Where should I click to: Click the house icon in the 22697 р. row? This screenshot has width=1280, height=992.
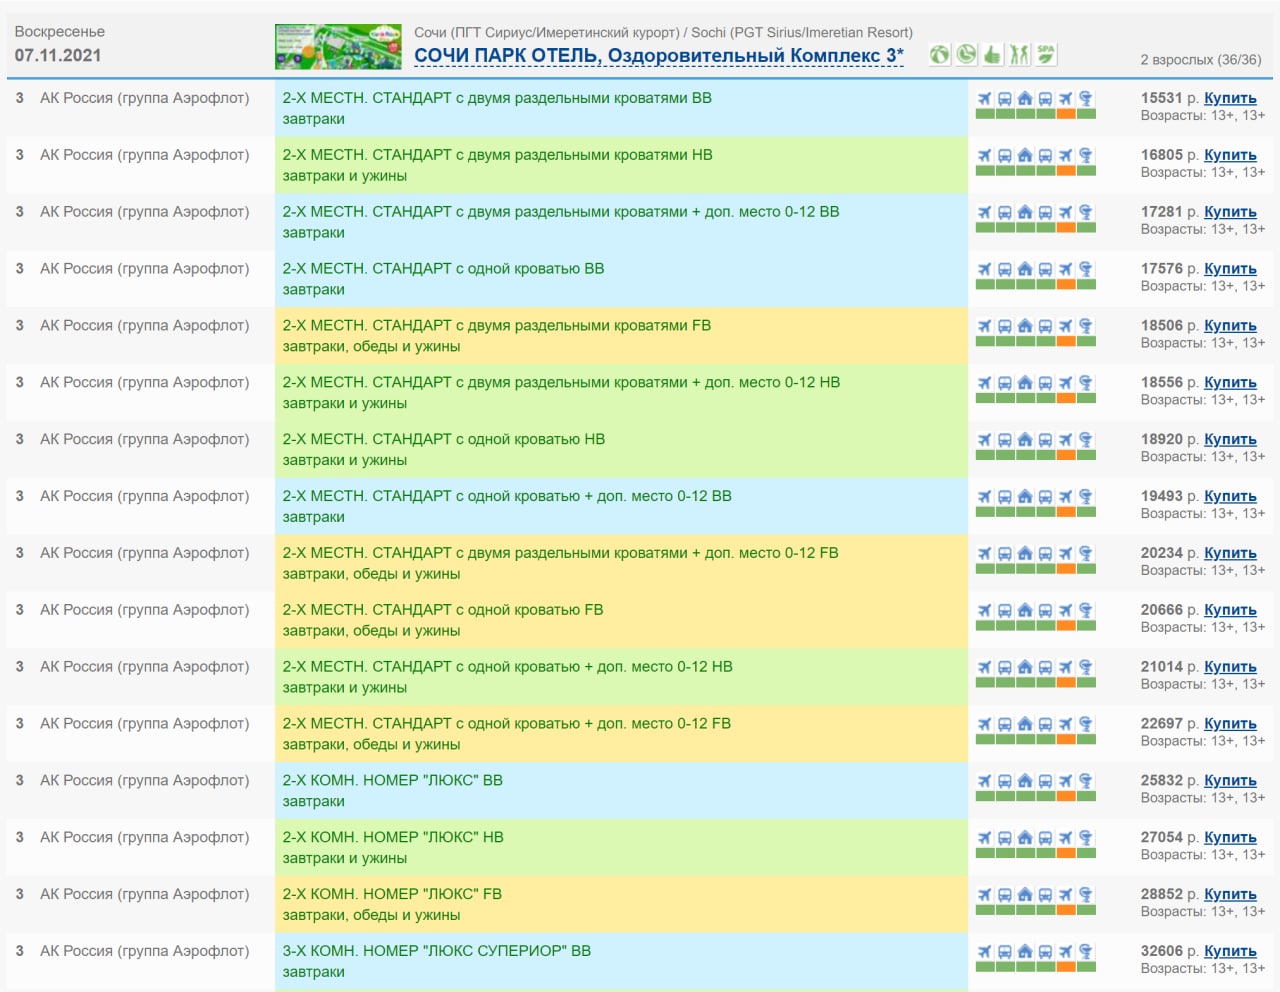pyautogui.click(x=1025, y=726)
